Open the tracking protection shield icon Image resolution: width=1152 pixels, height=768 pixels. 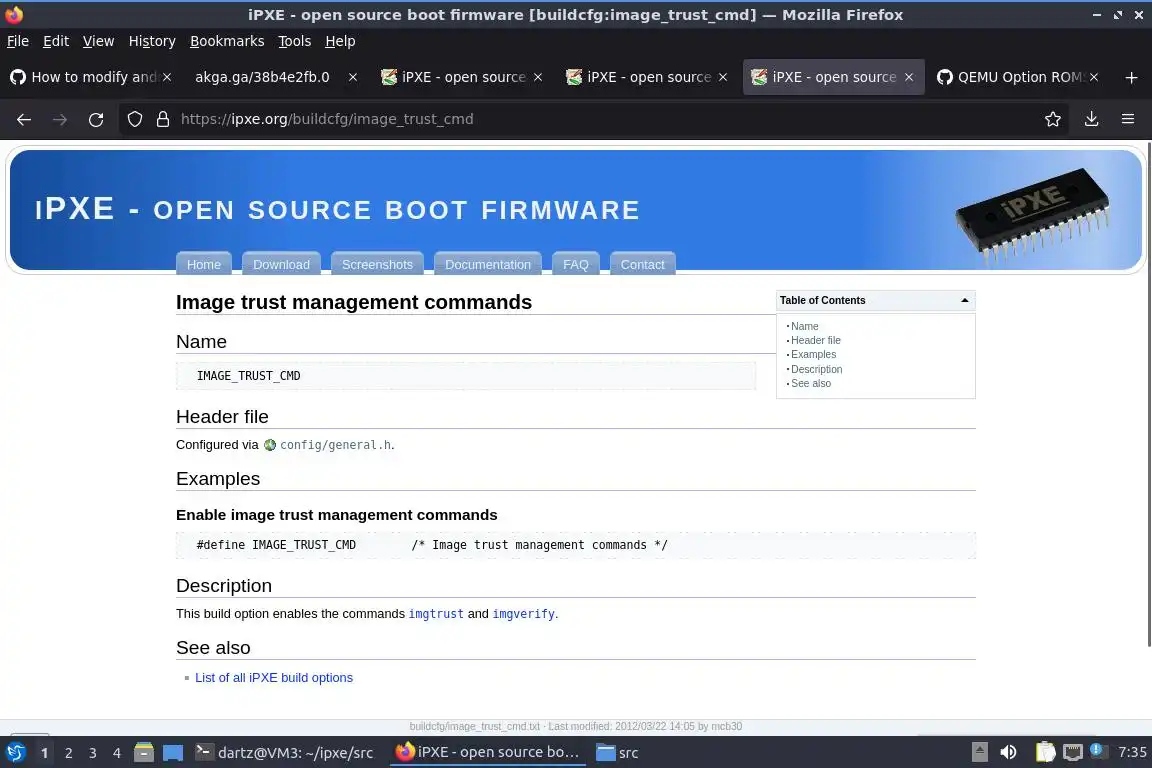(134, 119)
